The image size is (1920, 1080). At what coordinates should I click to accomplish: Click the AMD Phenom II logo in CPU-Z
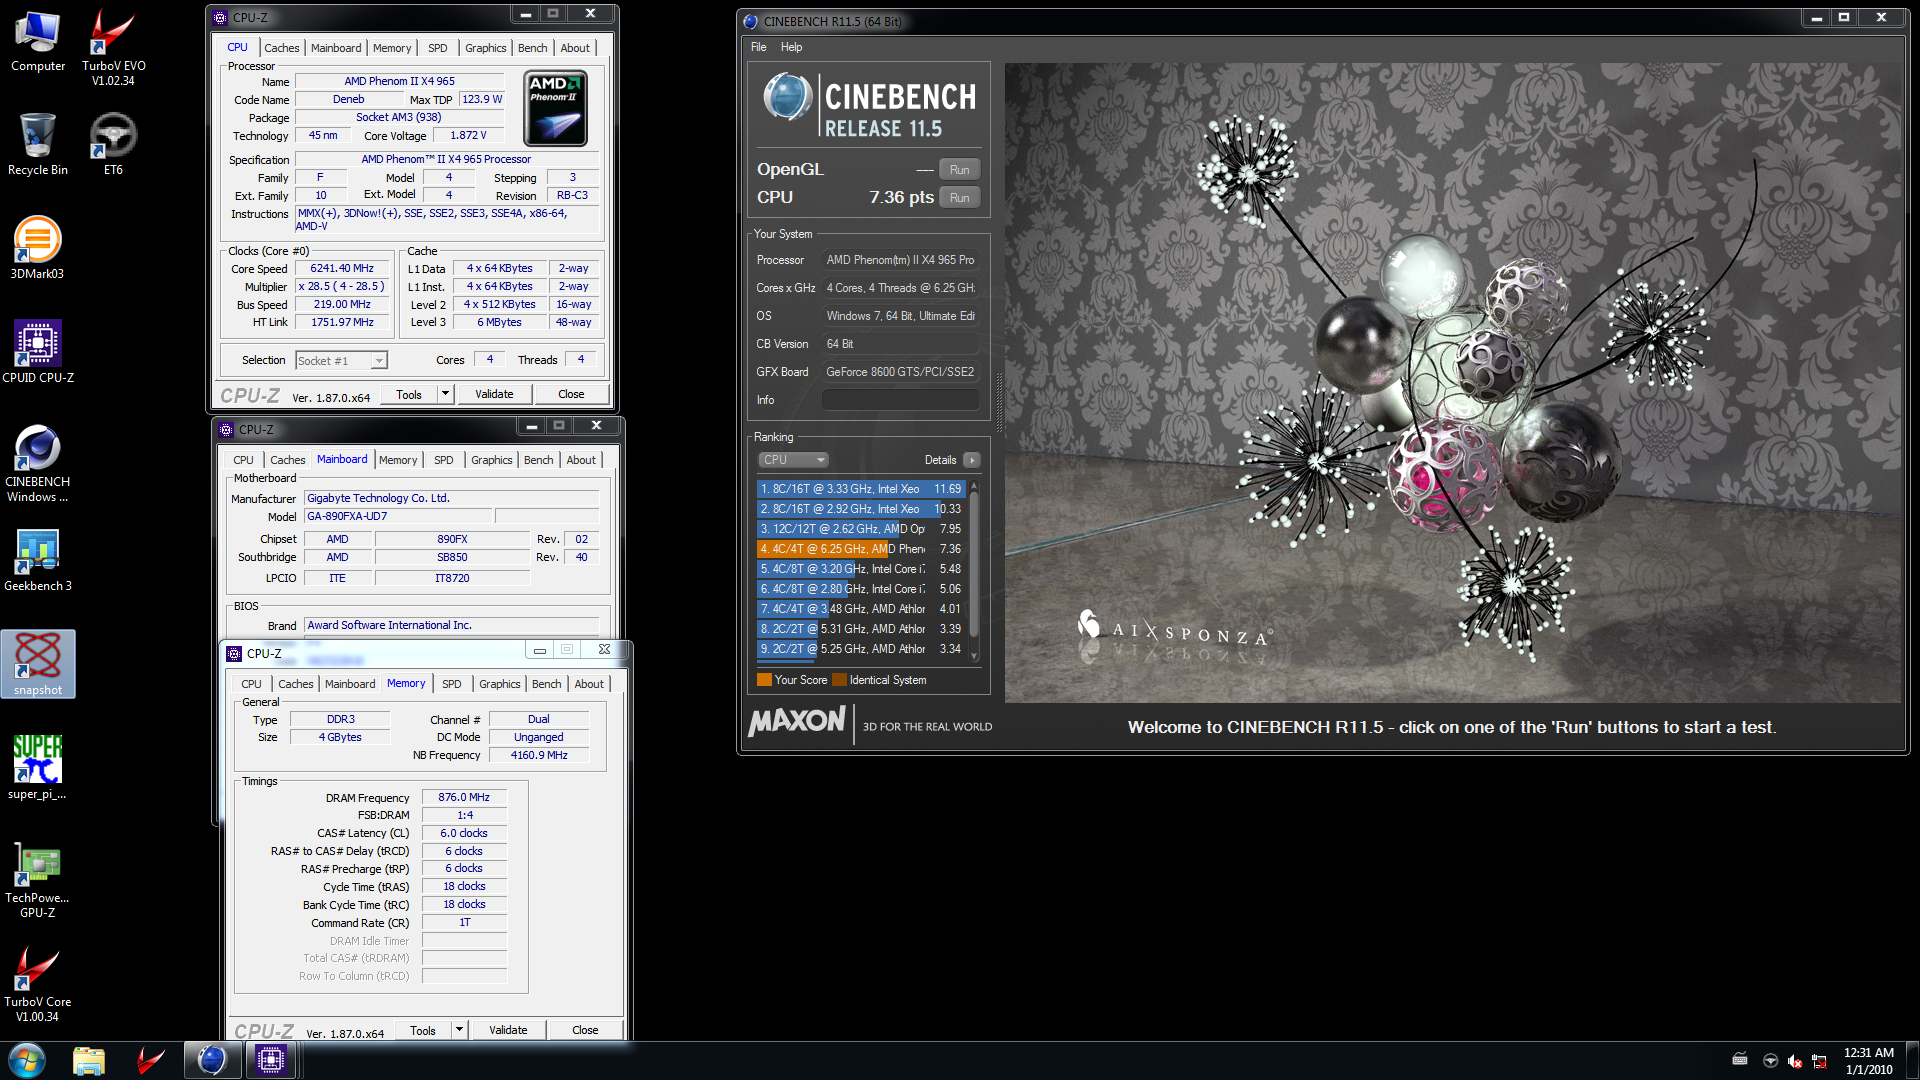pyautogui.click(x=556, y=109)
